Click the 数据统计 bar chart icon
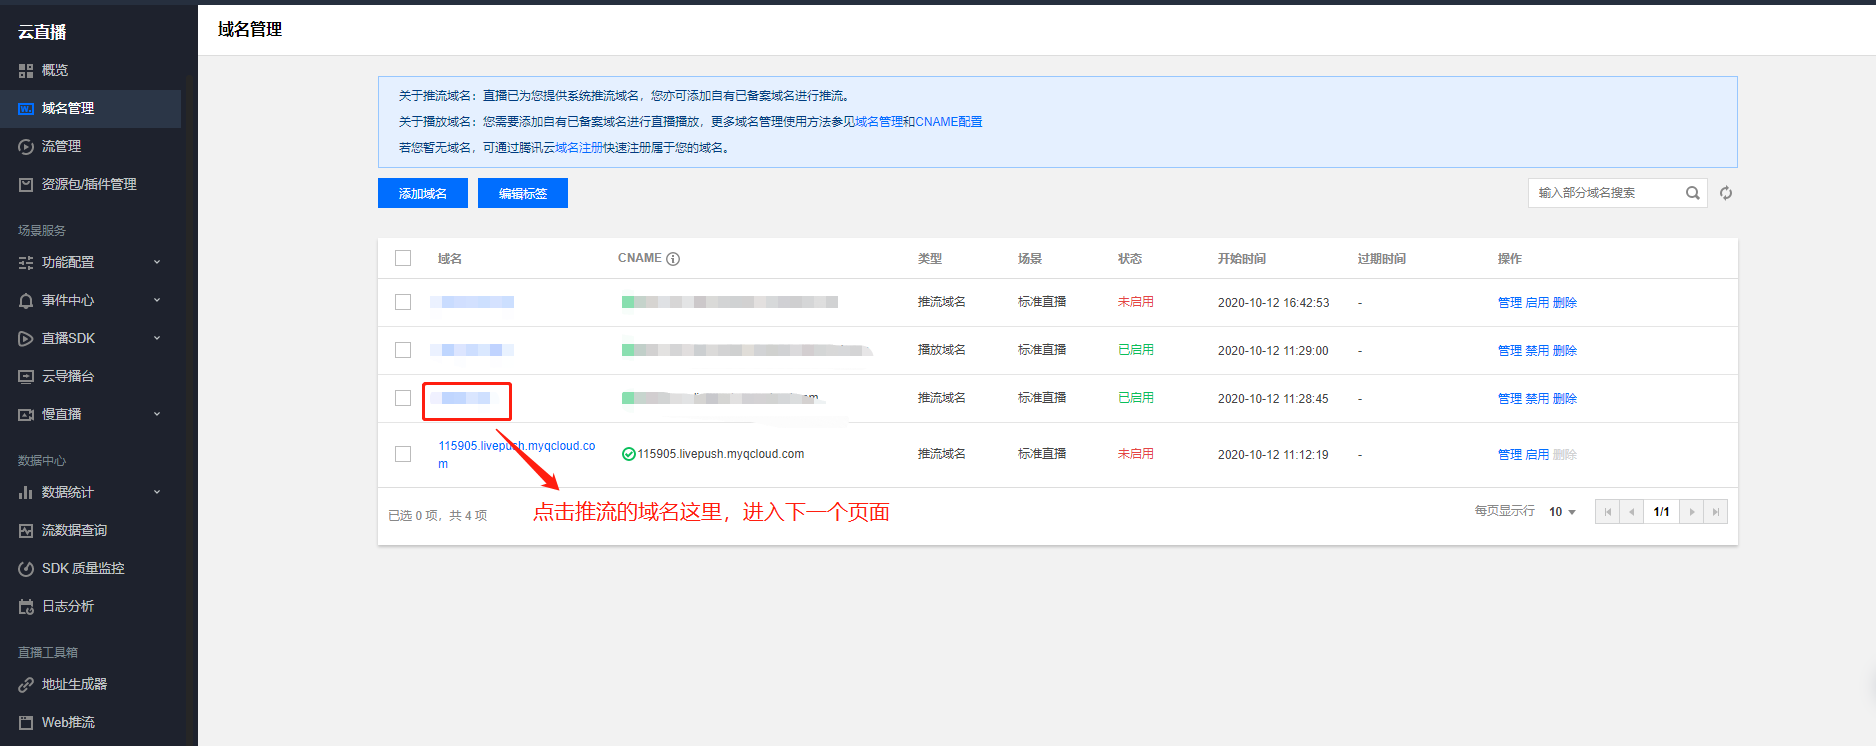Screen dimensions: 1876x746 click(x=26, y=492)
